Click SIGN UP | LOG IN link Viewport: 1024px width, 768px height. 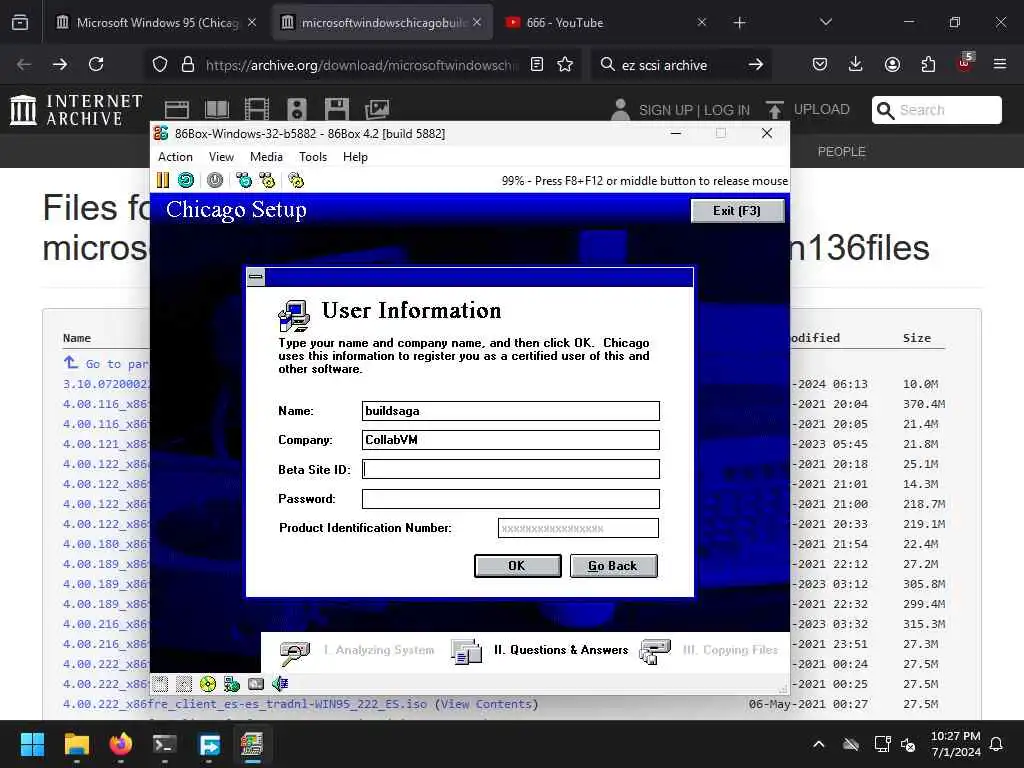click(x=694, y=110)
